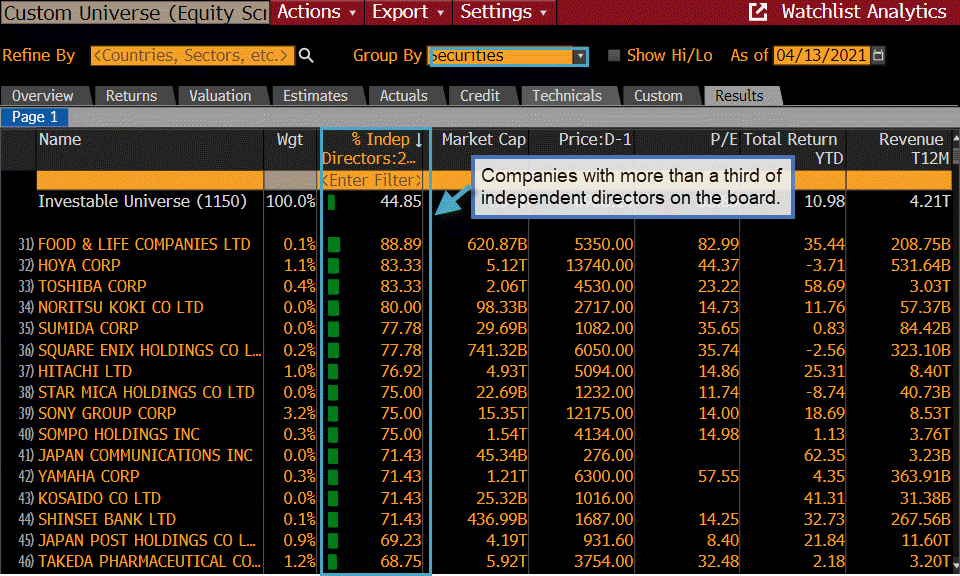Sort by the Market Cap column header
Viewport: 960px width, 576px height.
484,140
